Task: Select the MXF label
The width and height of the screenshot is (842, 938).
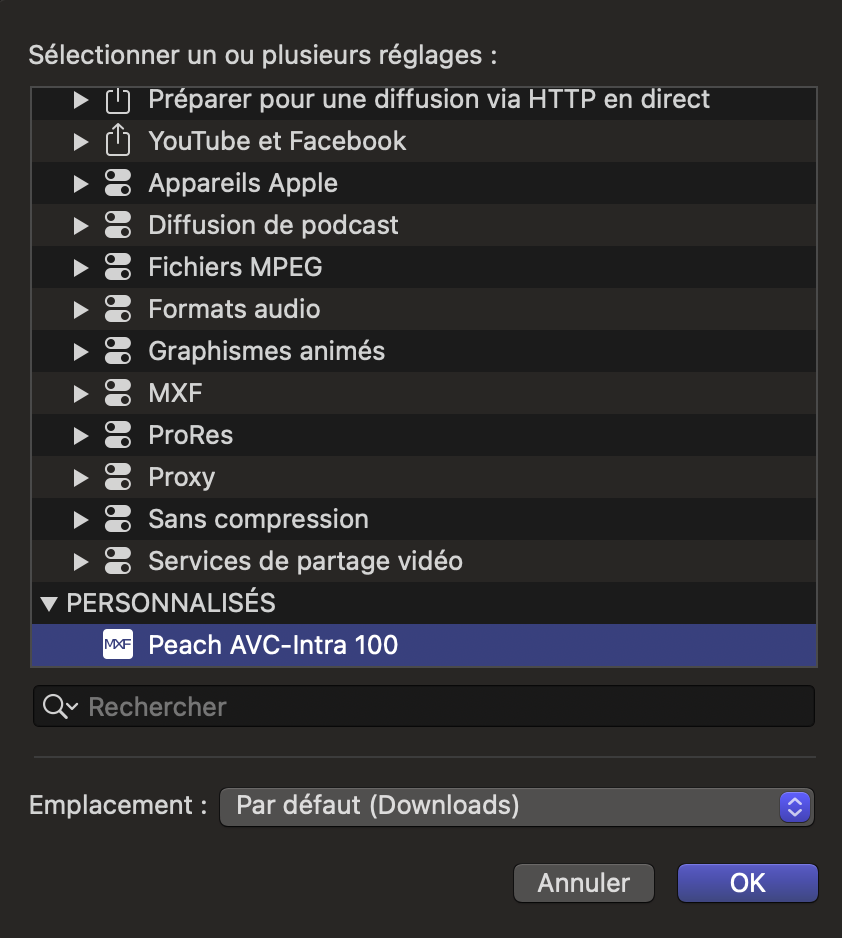Action: pos(175,393)
